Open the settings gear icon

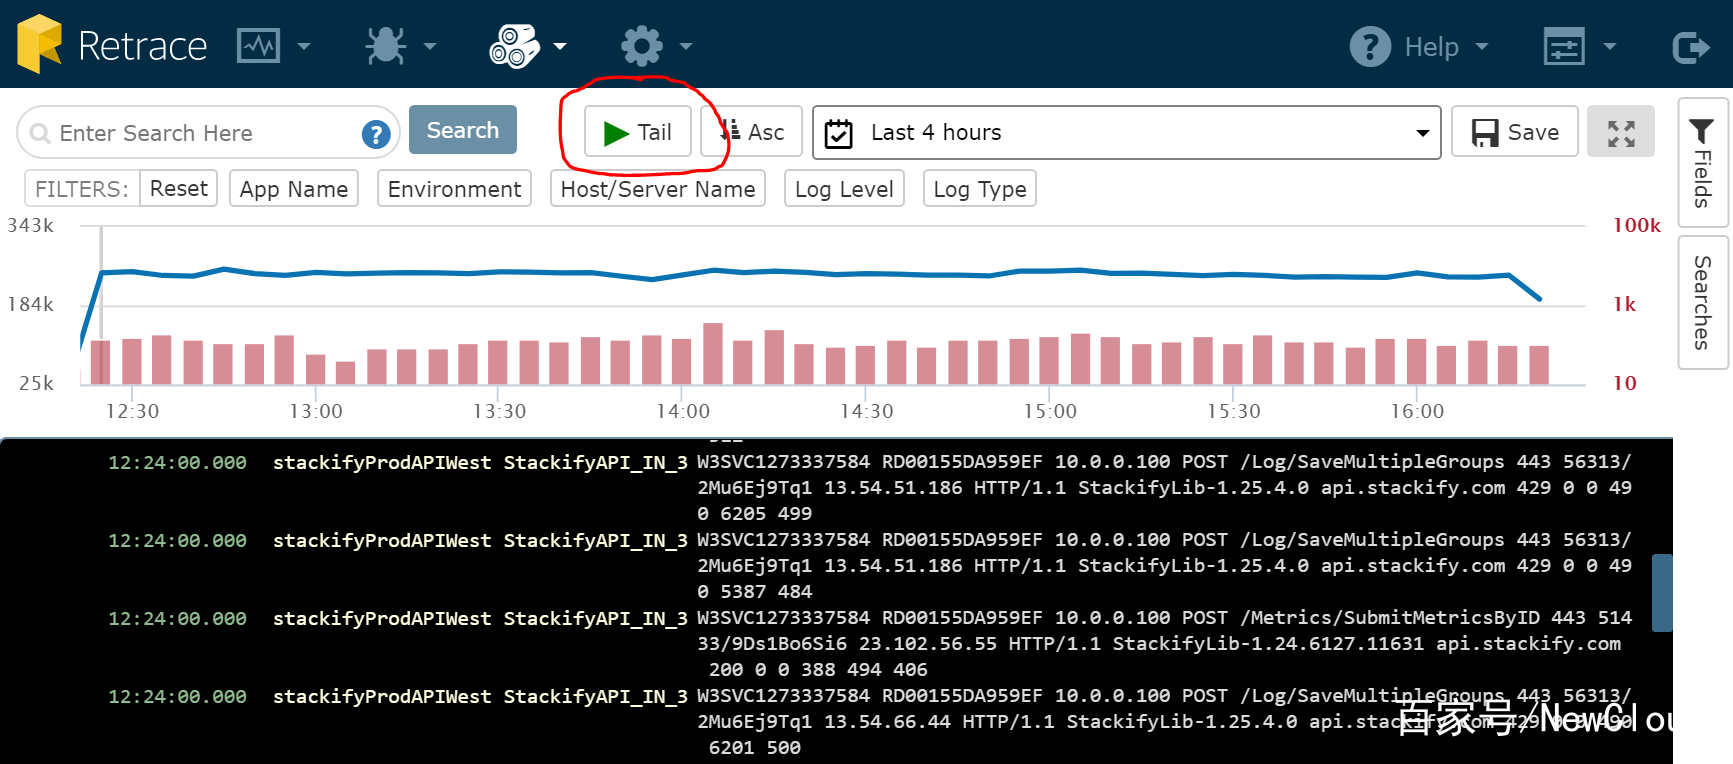tap(642, 46)
